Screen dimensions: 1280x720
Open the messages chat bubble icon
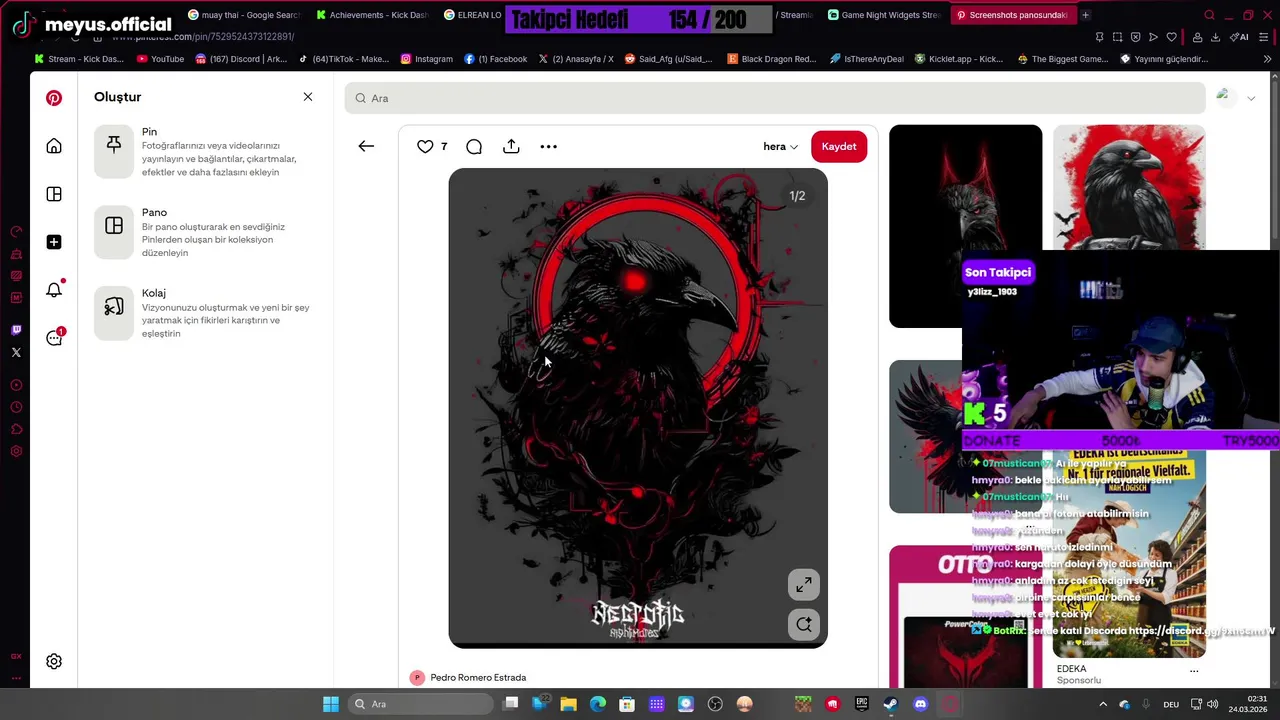[54, 338]
